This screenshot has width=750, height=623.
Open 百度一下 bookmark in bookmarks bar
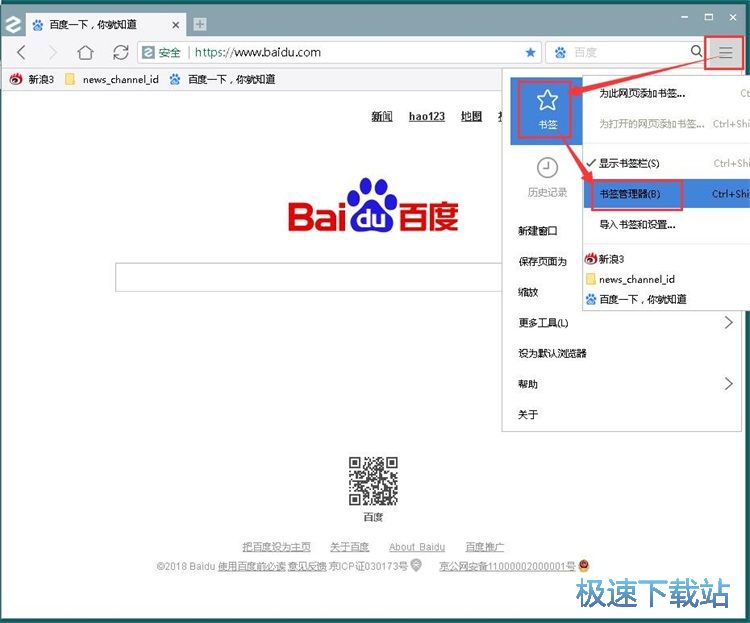223,79
